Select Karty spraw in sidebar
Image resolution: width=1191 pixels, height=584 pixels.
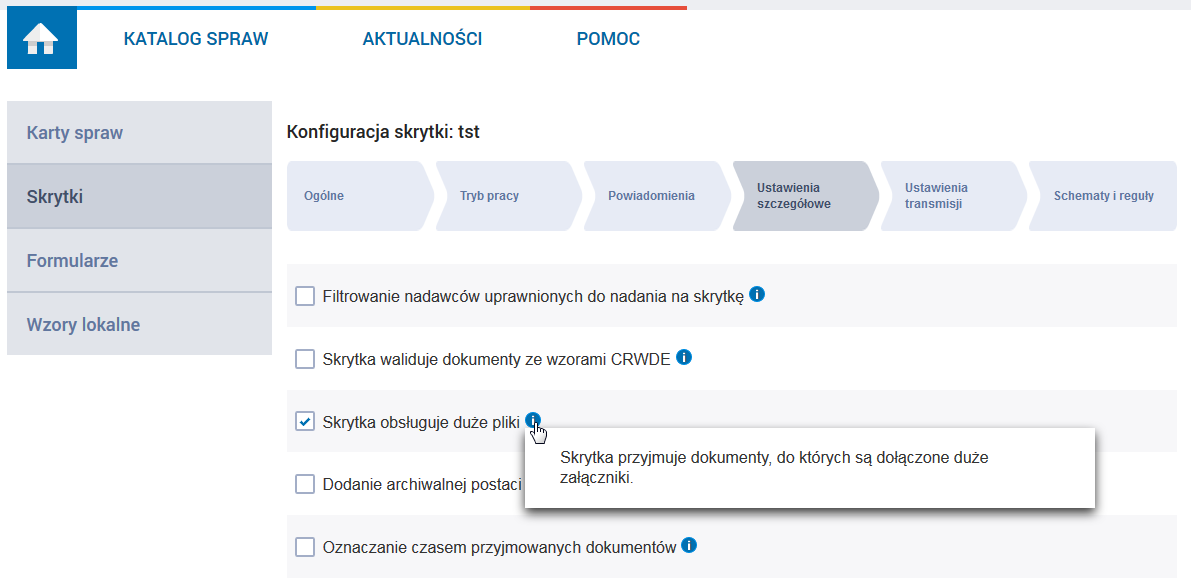(x=139, y=133)
